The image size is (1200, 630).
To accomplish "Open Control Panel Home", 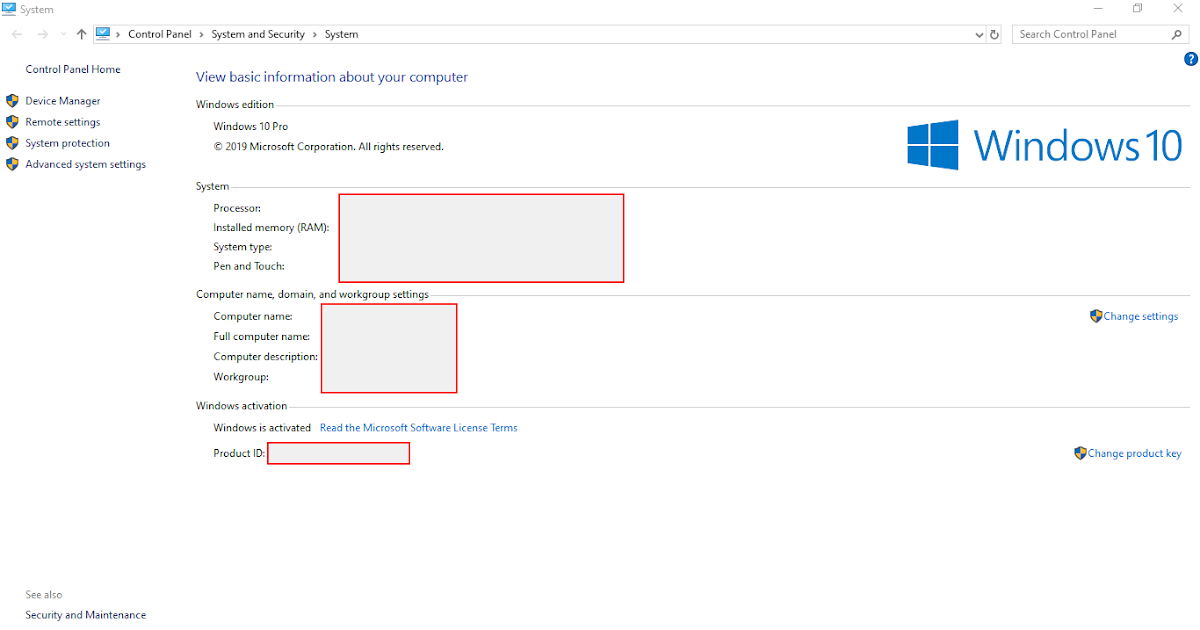I will point(73,69).
